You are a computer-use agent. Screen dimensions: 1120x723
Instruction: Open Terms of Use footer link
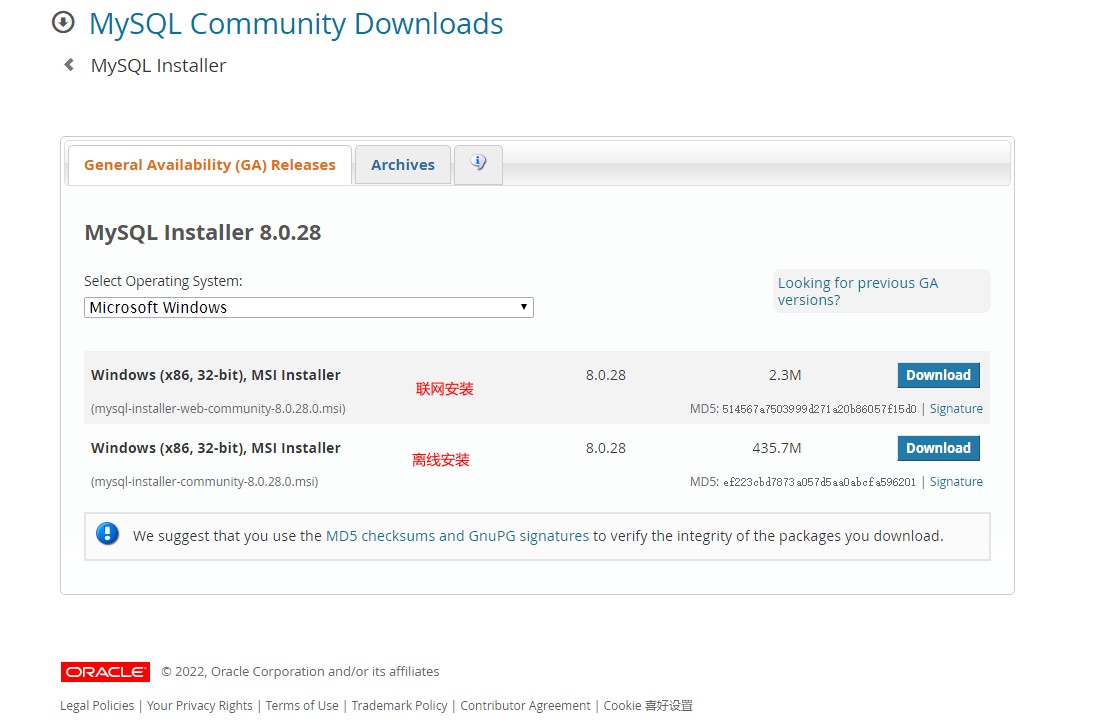tap(301, 706)
